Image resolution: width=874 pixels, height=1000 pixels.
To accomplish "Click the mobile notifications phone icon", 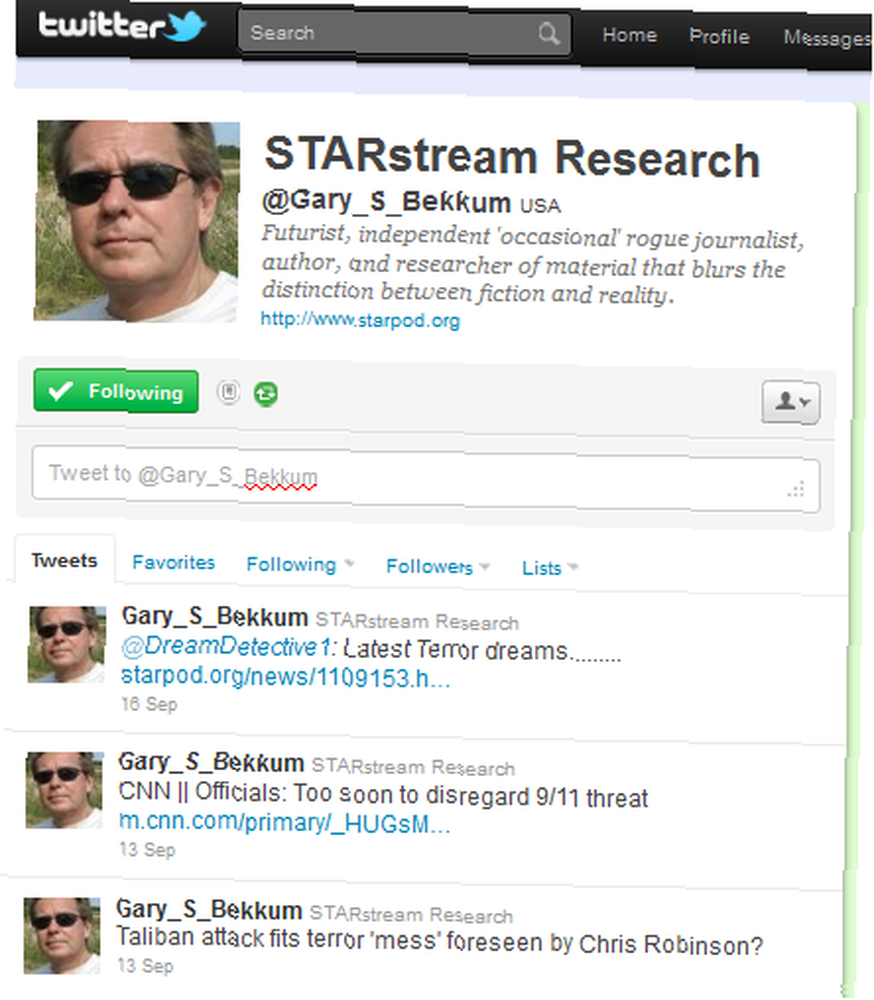I will coord(228,392).
